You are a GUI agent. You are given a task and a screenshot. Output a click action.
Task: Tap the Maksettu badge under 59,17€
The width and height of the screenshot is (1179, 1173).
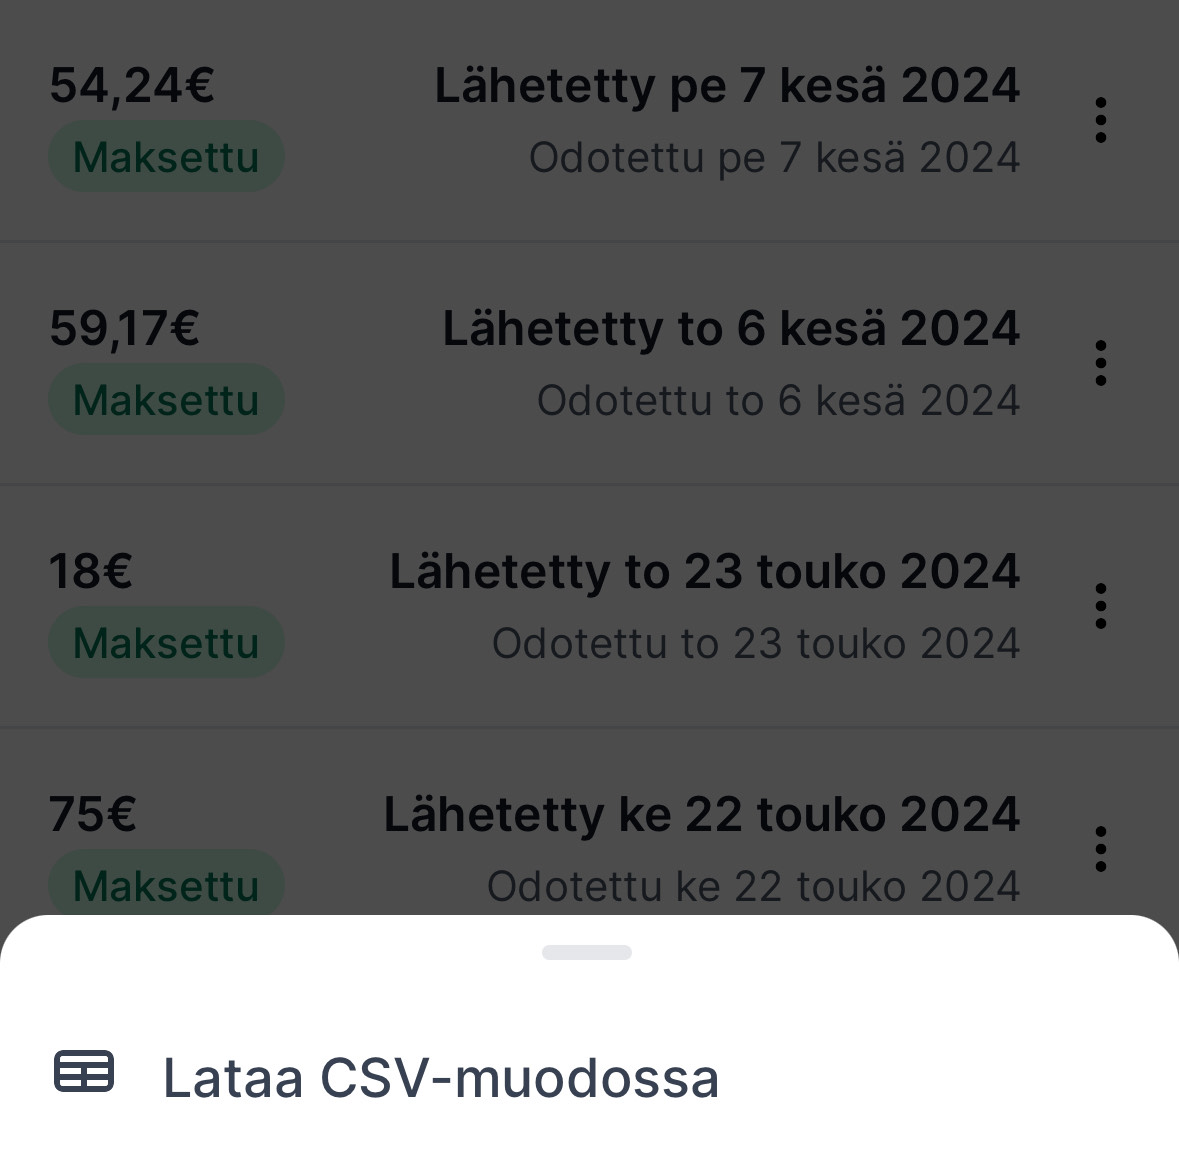[166, 399]
